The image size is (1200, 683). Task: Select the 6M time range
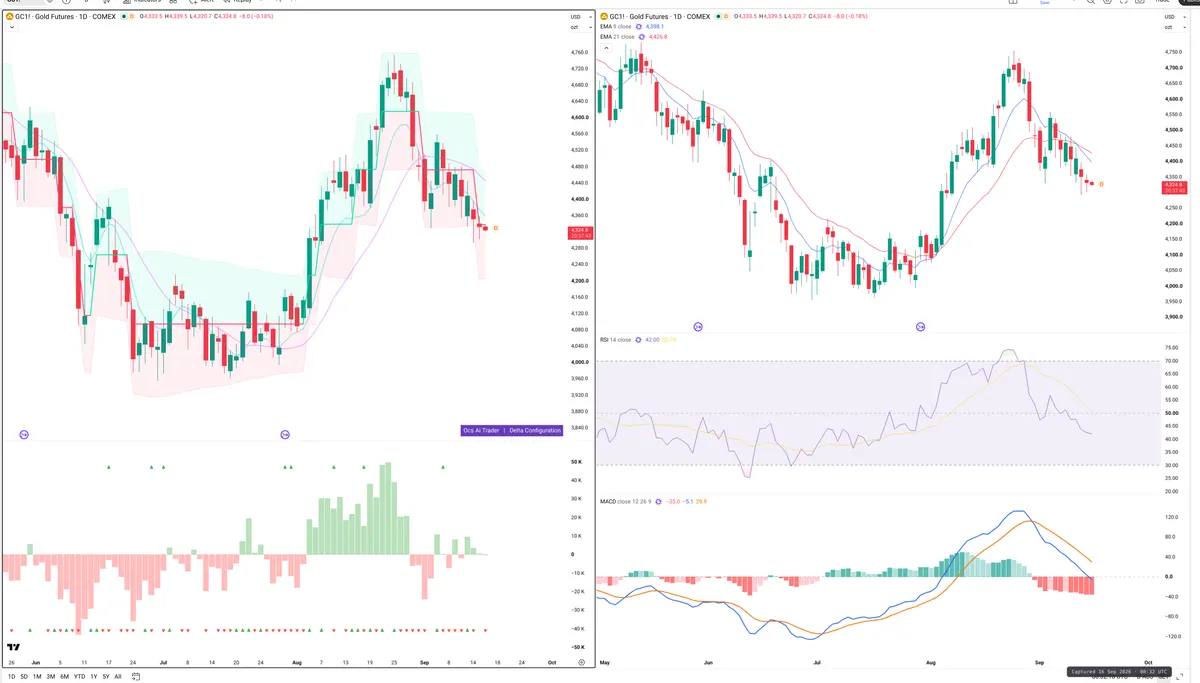65,676
